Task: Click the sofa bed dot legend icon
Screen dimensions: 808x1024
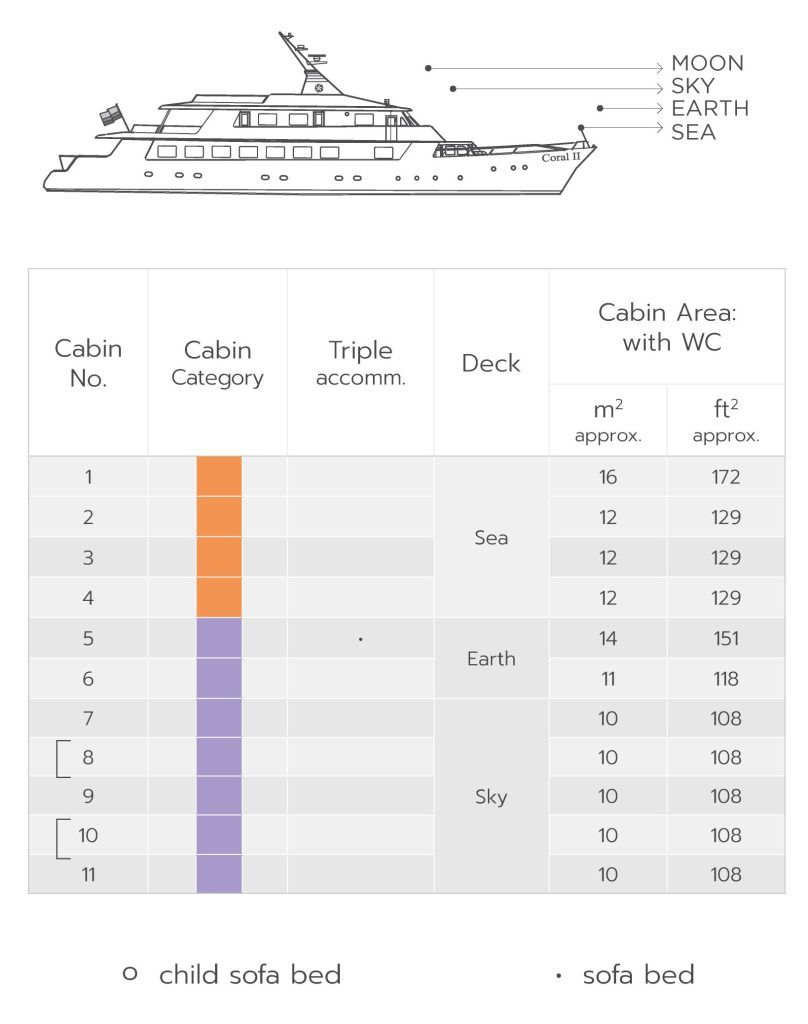Action: point(558,975)
